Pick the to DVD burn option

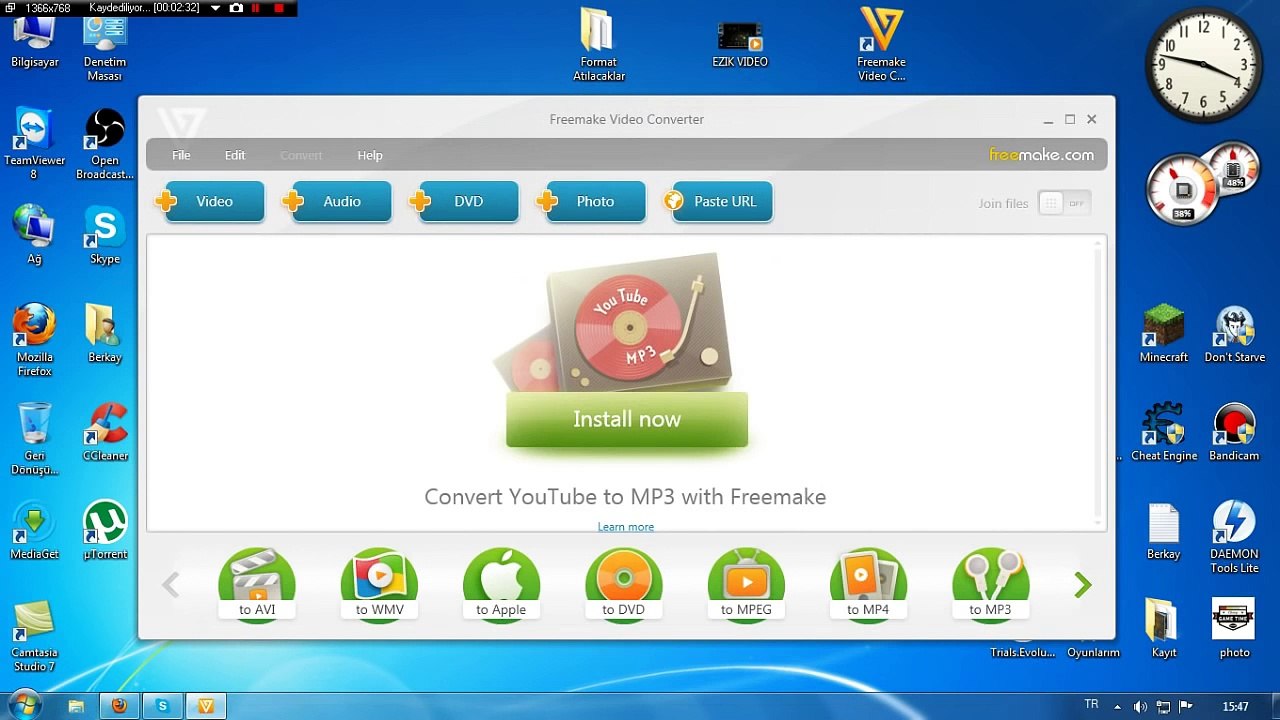tap(623, 584)
